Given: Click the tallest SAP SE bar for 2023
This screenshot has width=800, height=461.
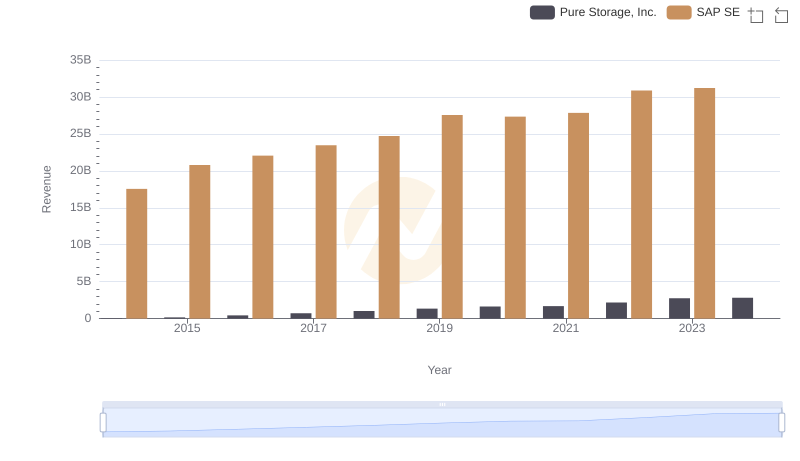Looking at the screenshot, I should [705, 203].
